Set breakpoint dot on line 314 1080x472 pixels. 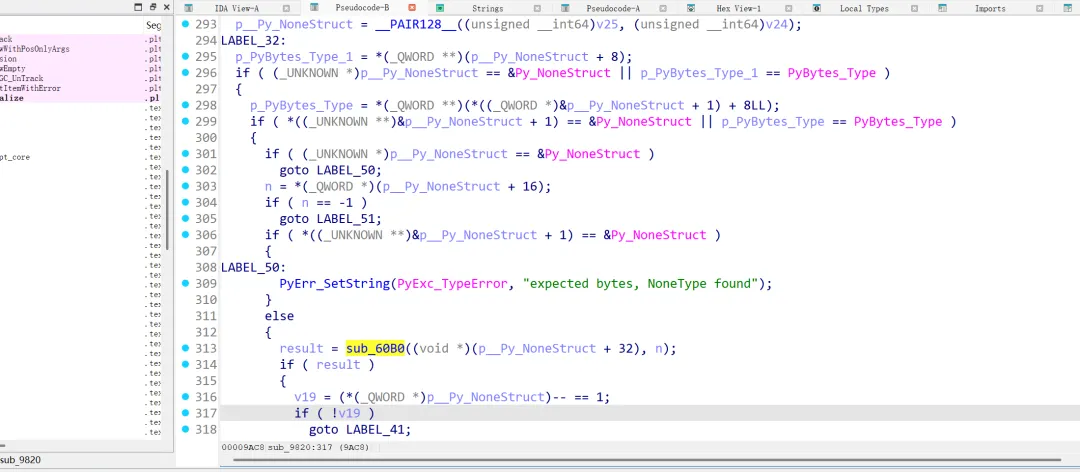(x=185, y=364)
